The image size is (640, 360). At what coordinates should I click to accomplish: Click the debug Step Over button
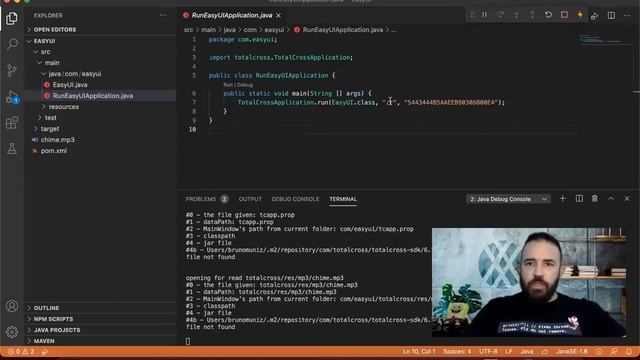point(500,15)
